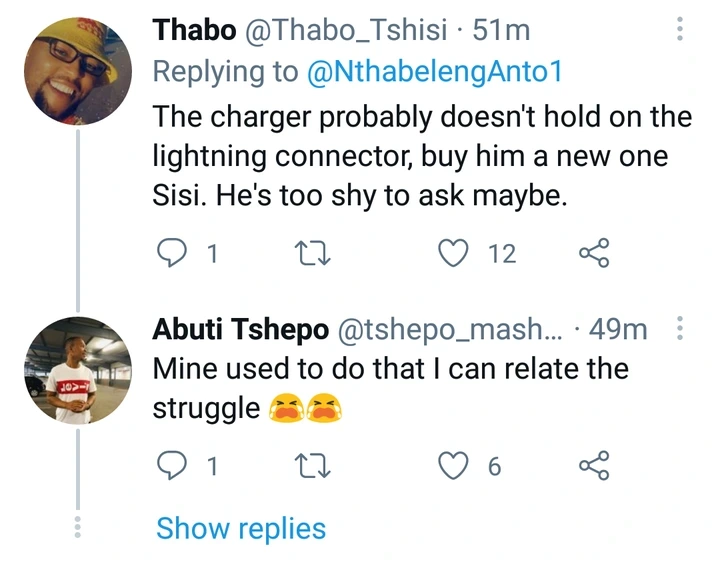Open more options on Abuti Tshepo's tweet

(x=680, y=328)
